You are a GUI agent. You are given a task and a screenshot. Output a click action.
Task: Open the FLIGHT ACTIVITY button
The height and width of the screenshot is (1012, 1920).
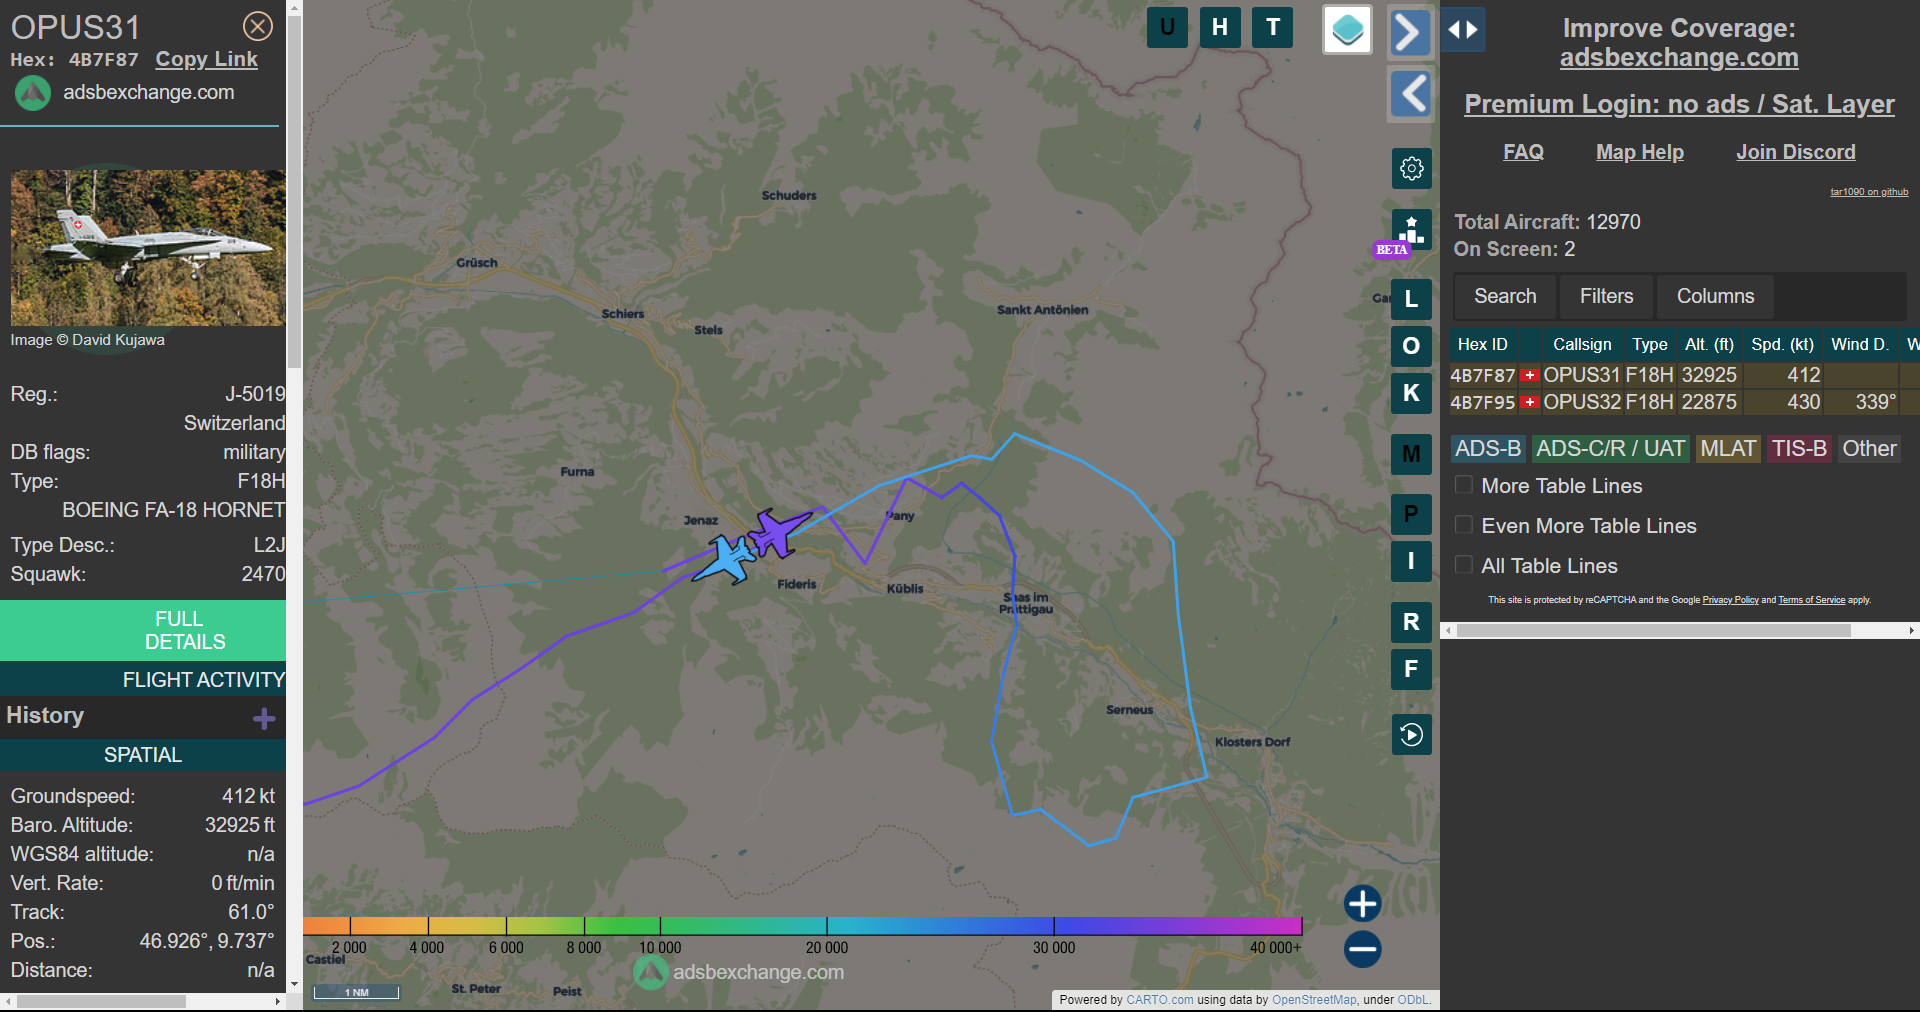point(143,680)
